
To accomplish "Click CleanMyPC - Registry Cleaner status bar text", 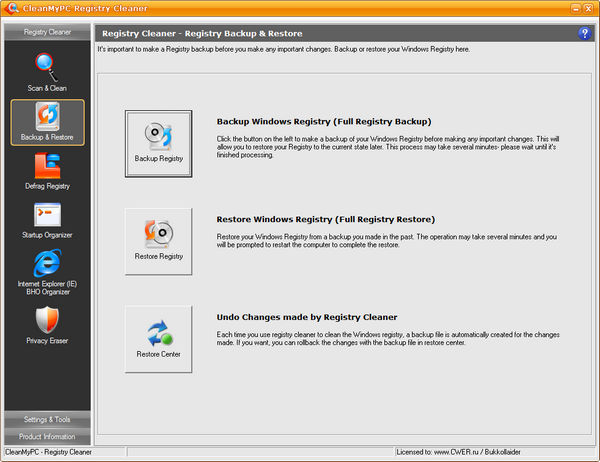I will coord(50,453).
